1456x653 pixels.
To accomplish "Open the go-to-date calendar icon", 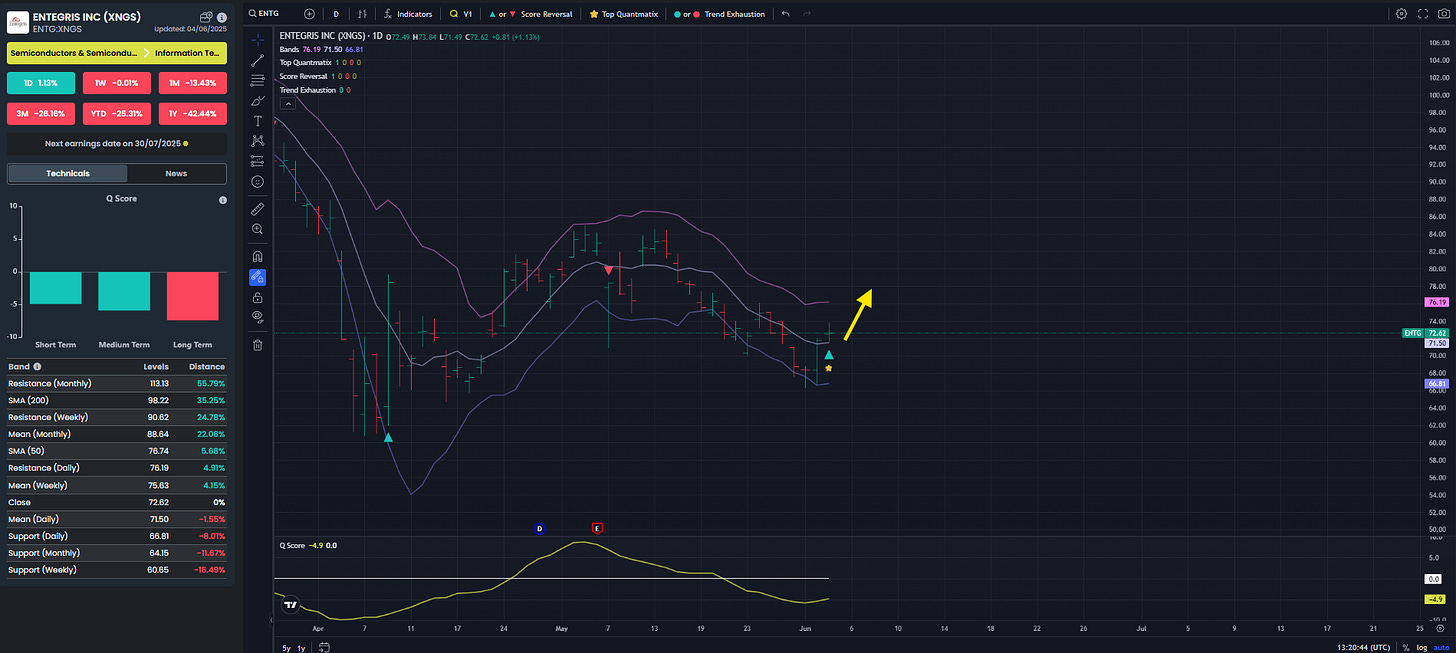I will click(x=324, y=648).
